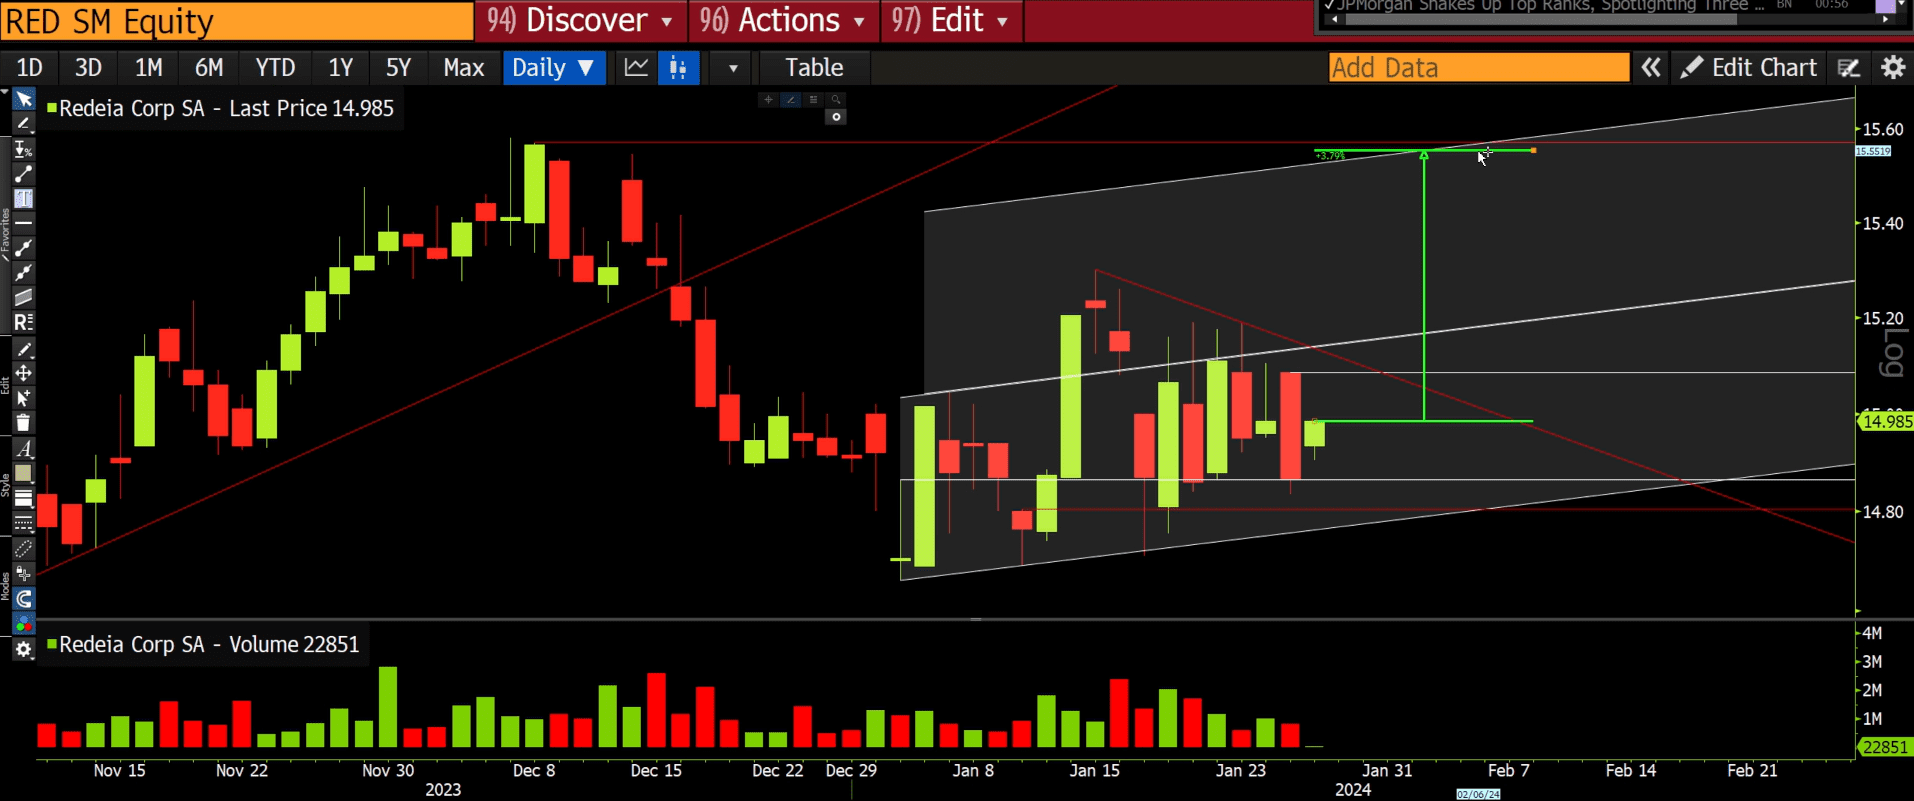Click the Redeia Corp SA Volume legend
This screenshot has height=801, width=1914.
coord(204,645)
